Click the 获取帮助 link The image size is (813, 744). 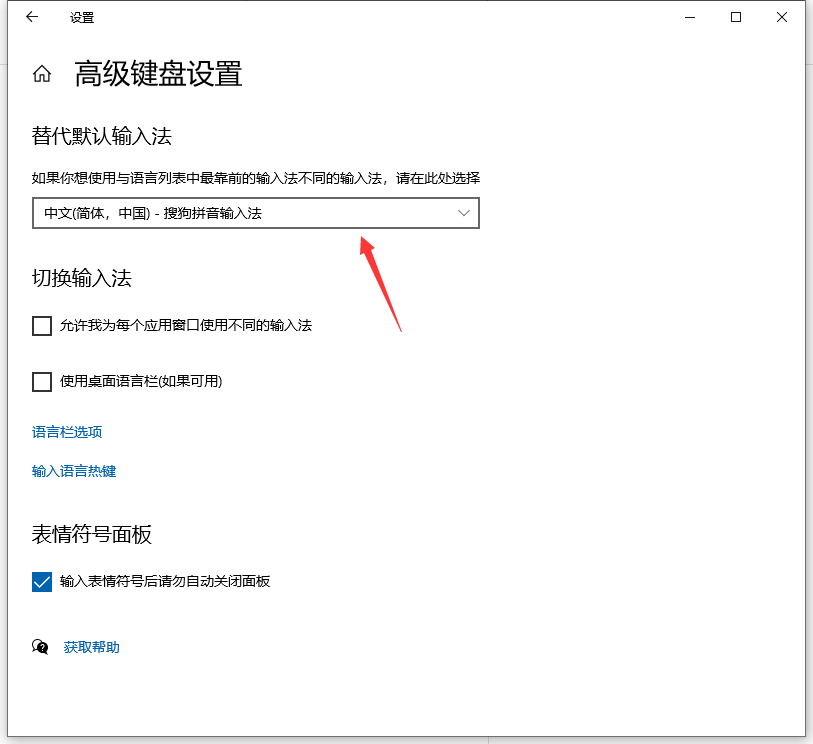pos(91,647)
